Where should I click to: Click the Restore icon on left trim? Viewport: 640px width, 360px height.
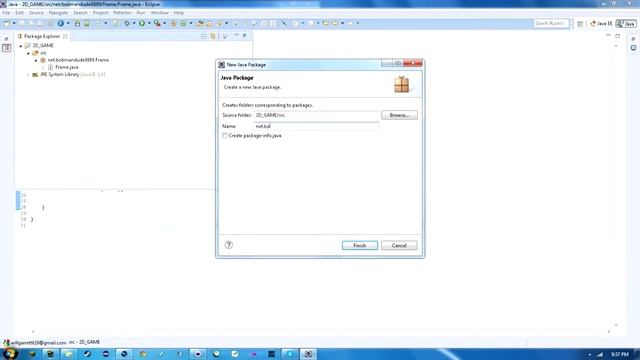(6, 39)
